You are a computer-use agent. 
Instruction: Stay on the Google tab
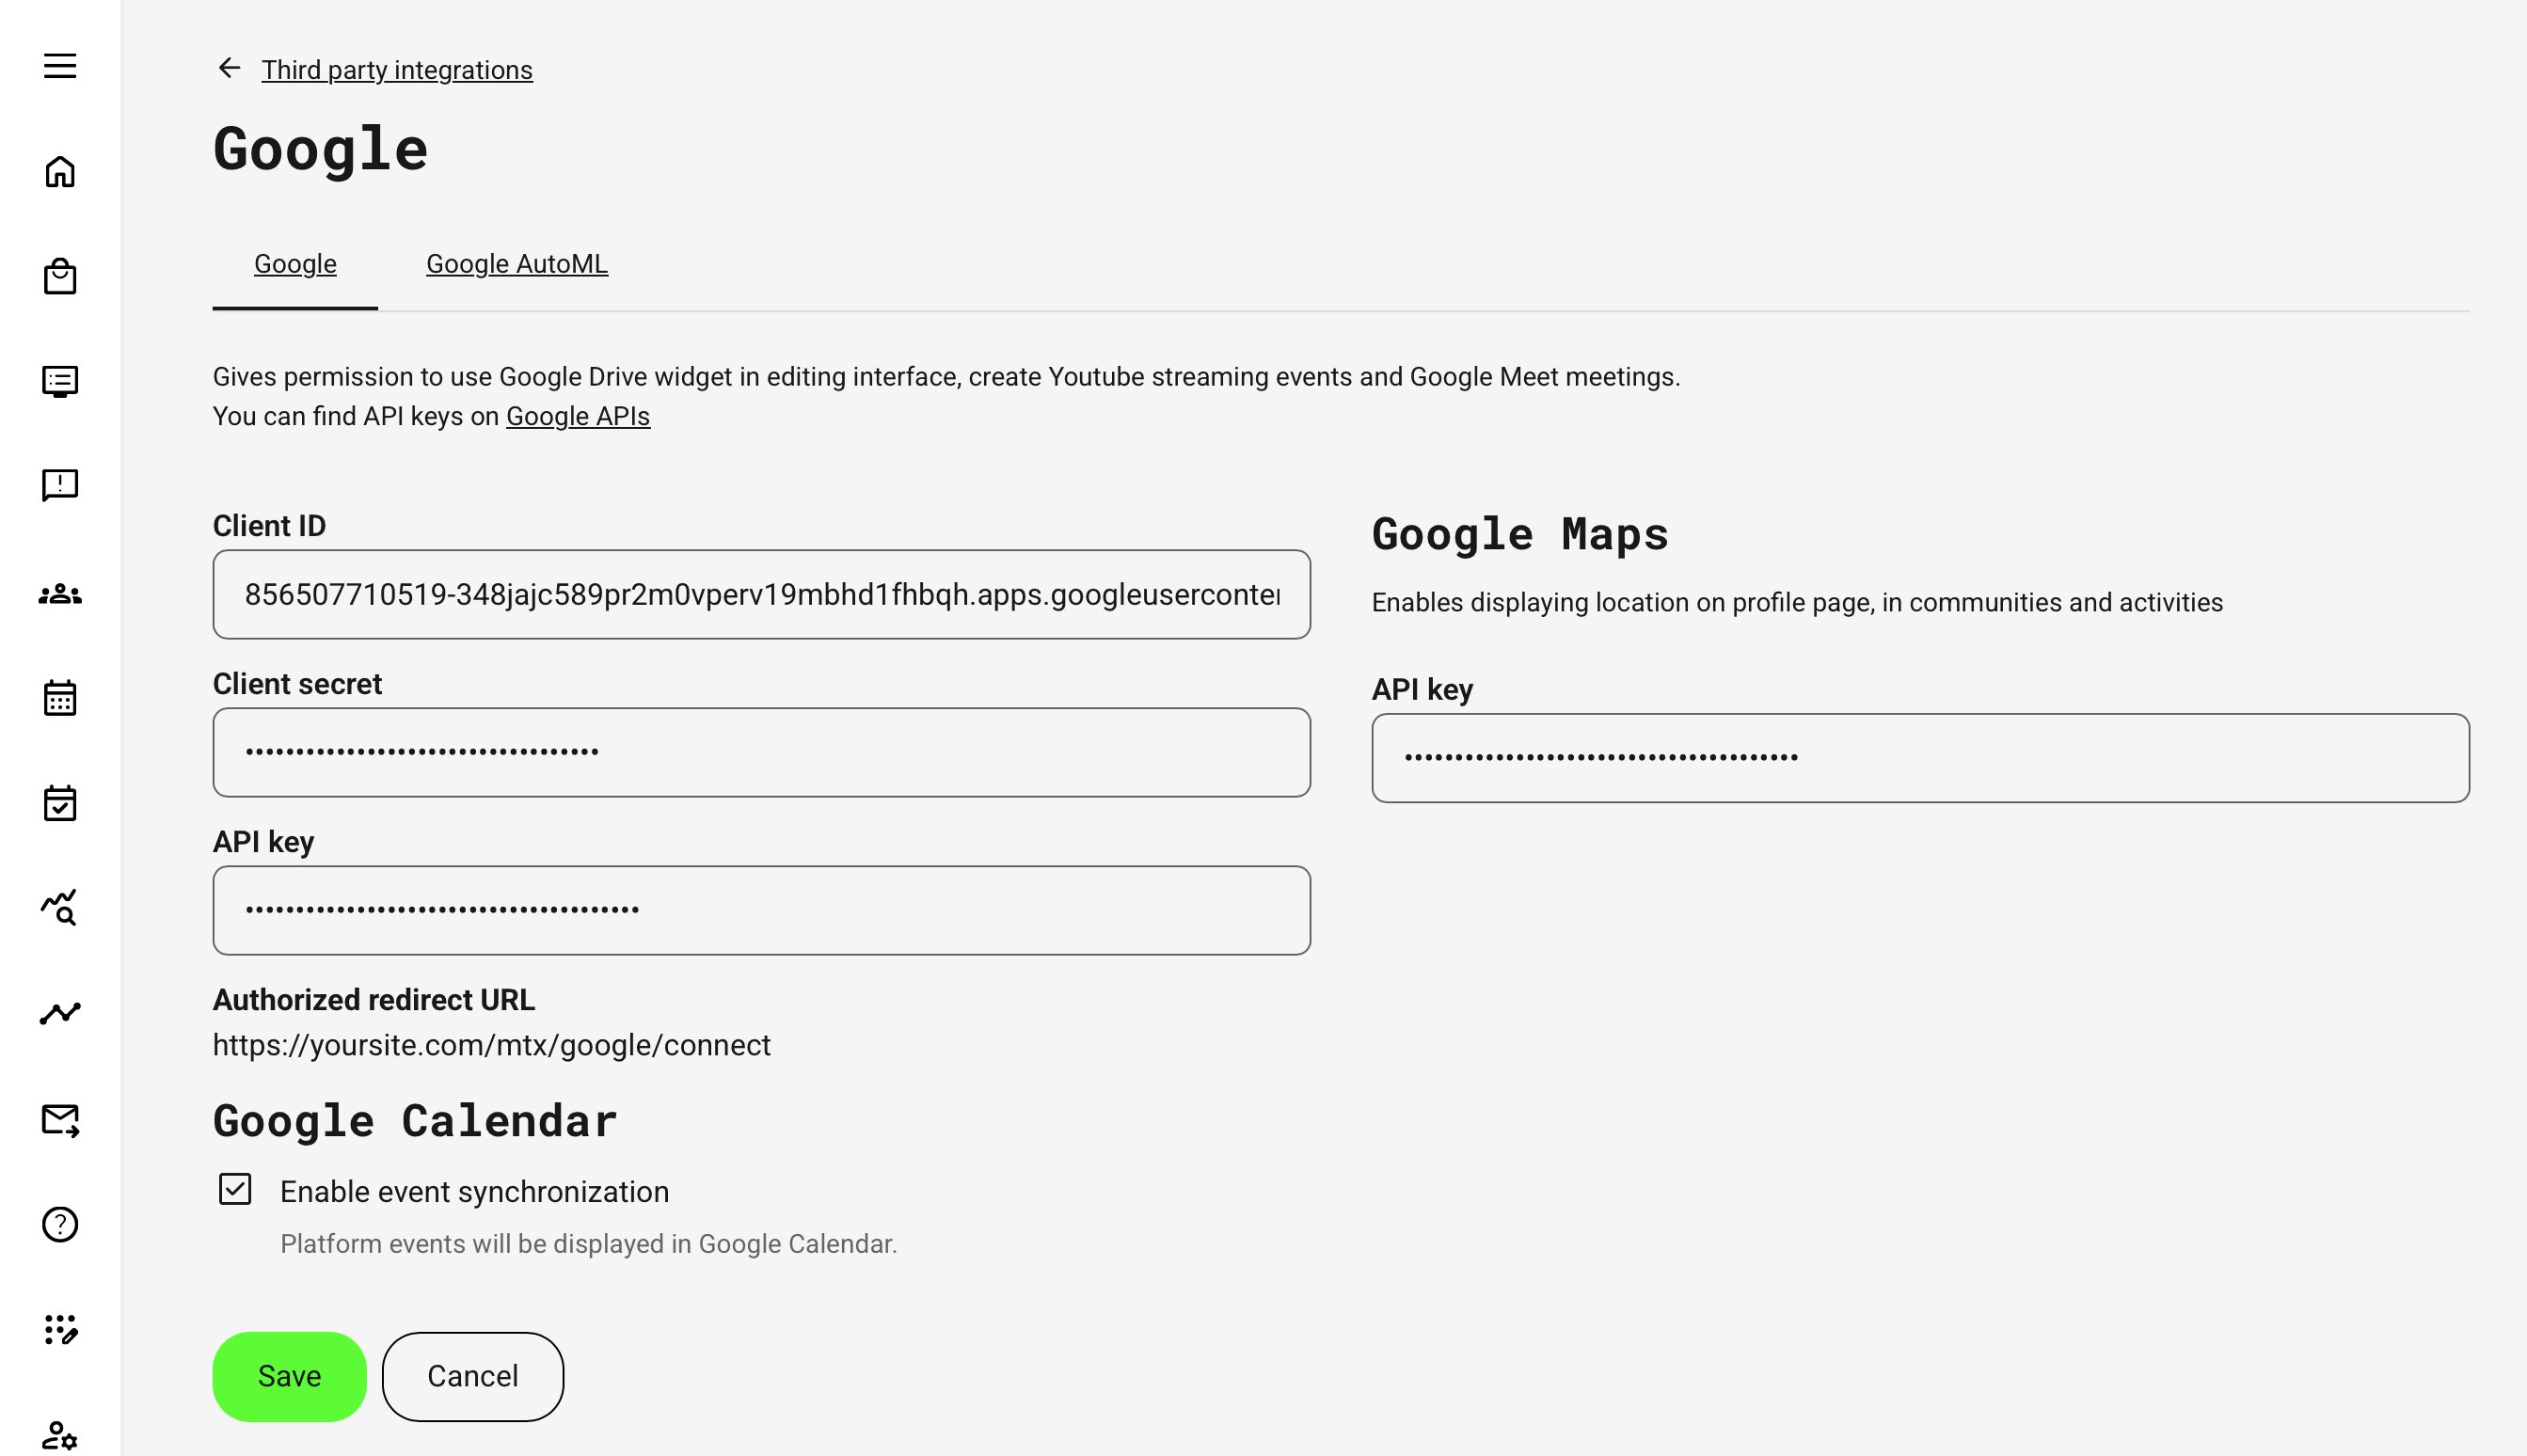pyautogui.click(x=295, y=264)
